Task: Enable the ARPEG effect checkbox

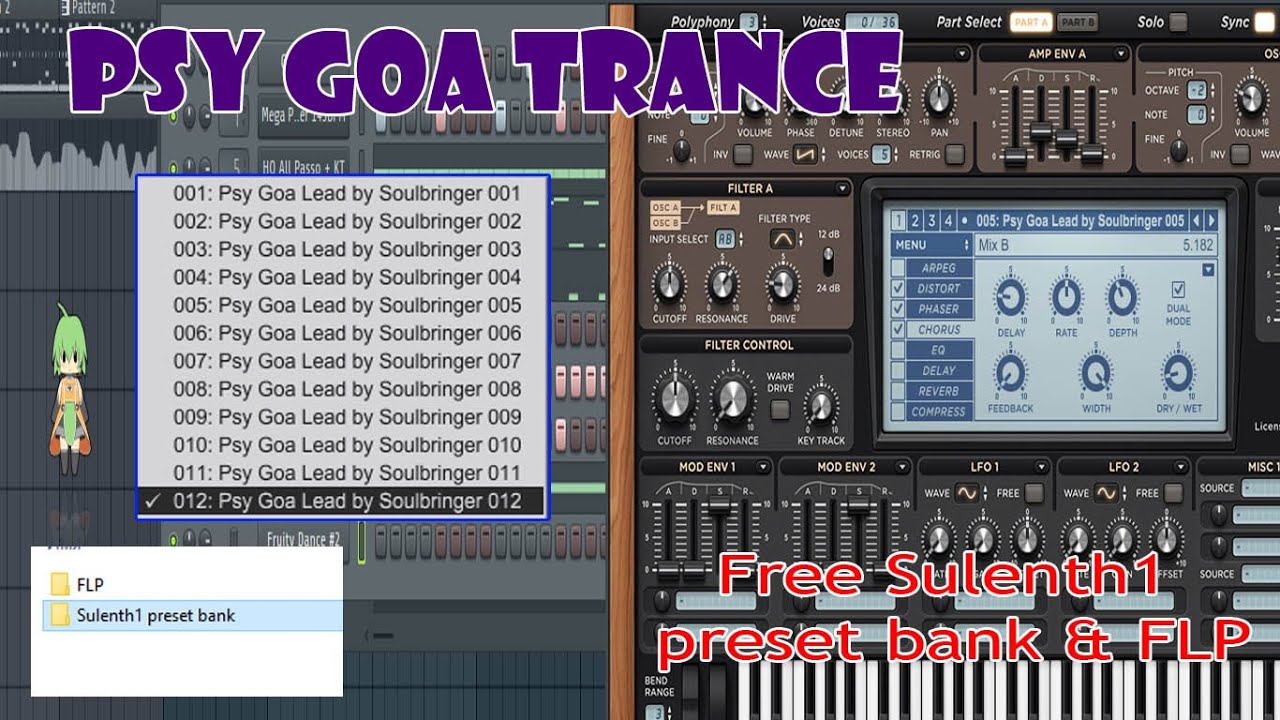Action: [898, 268]
